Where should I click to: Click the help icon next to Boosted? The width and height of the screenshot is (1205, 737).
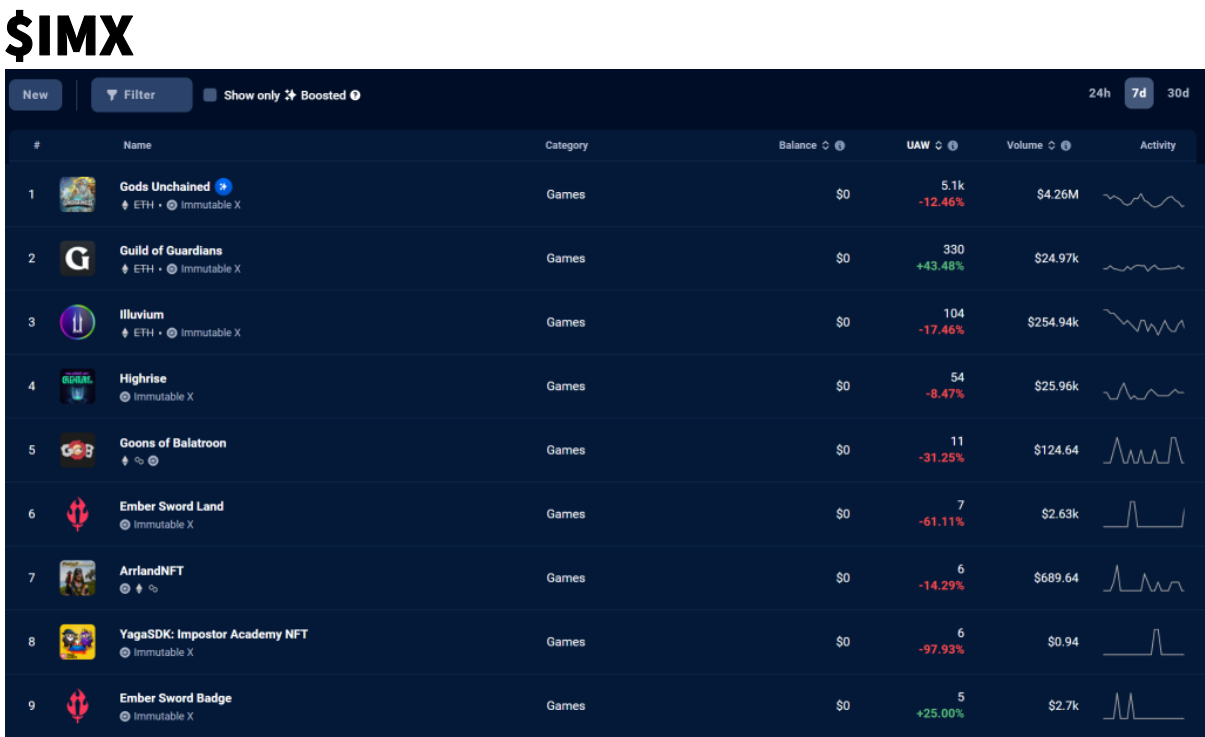coord(353,95)
